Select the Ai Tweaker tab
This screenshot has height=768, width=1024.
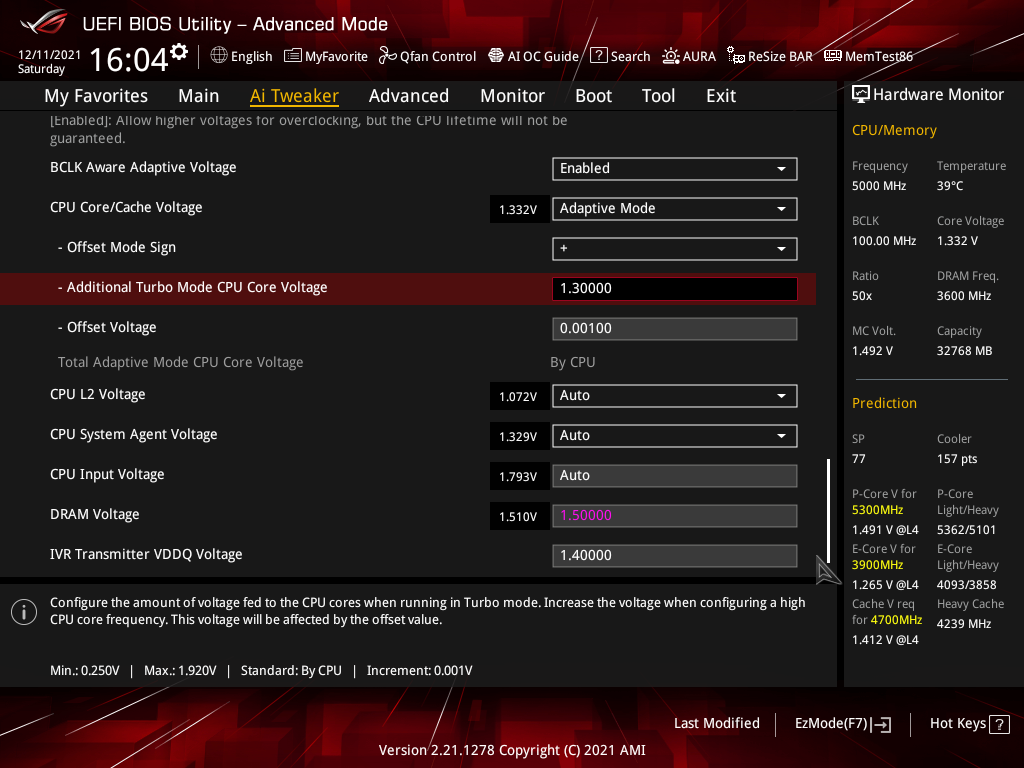click(294, 96)
